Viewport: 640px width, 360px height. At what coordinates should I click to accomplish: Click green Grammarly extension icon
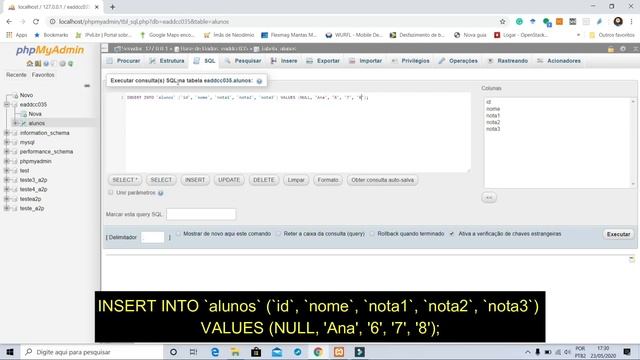coord(519,22)
